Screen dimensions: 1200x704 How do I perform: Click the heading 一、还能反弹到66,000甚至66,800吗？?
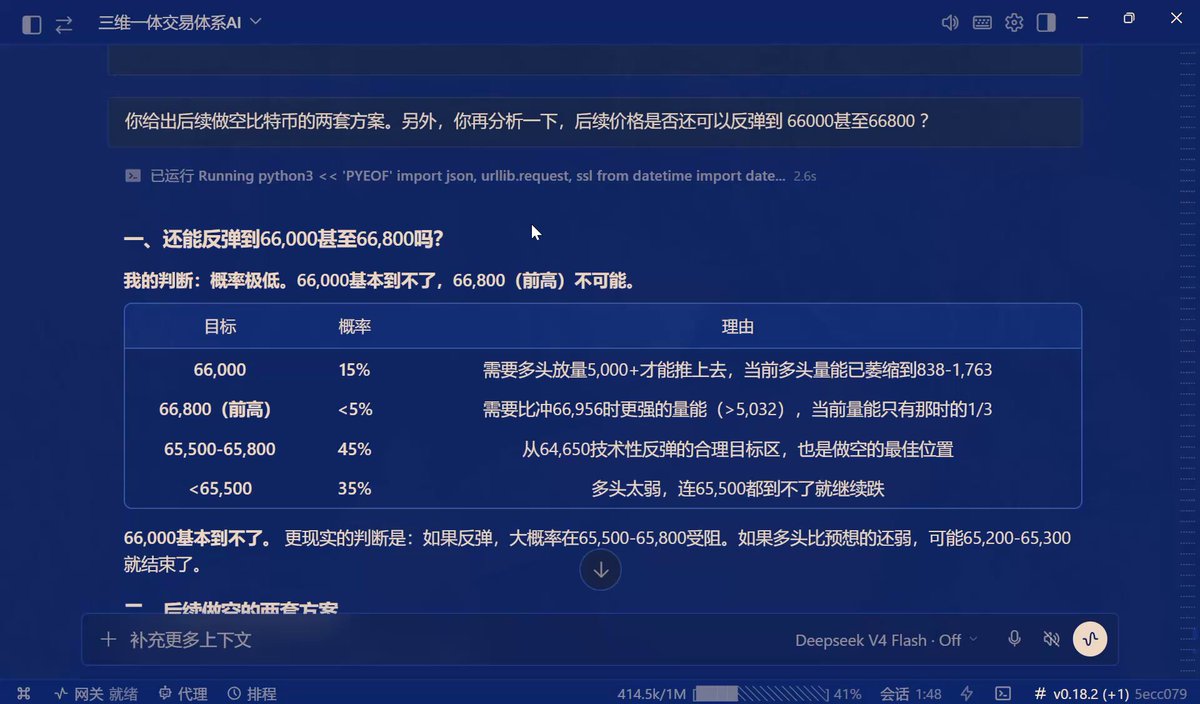point(284,239)
